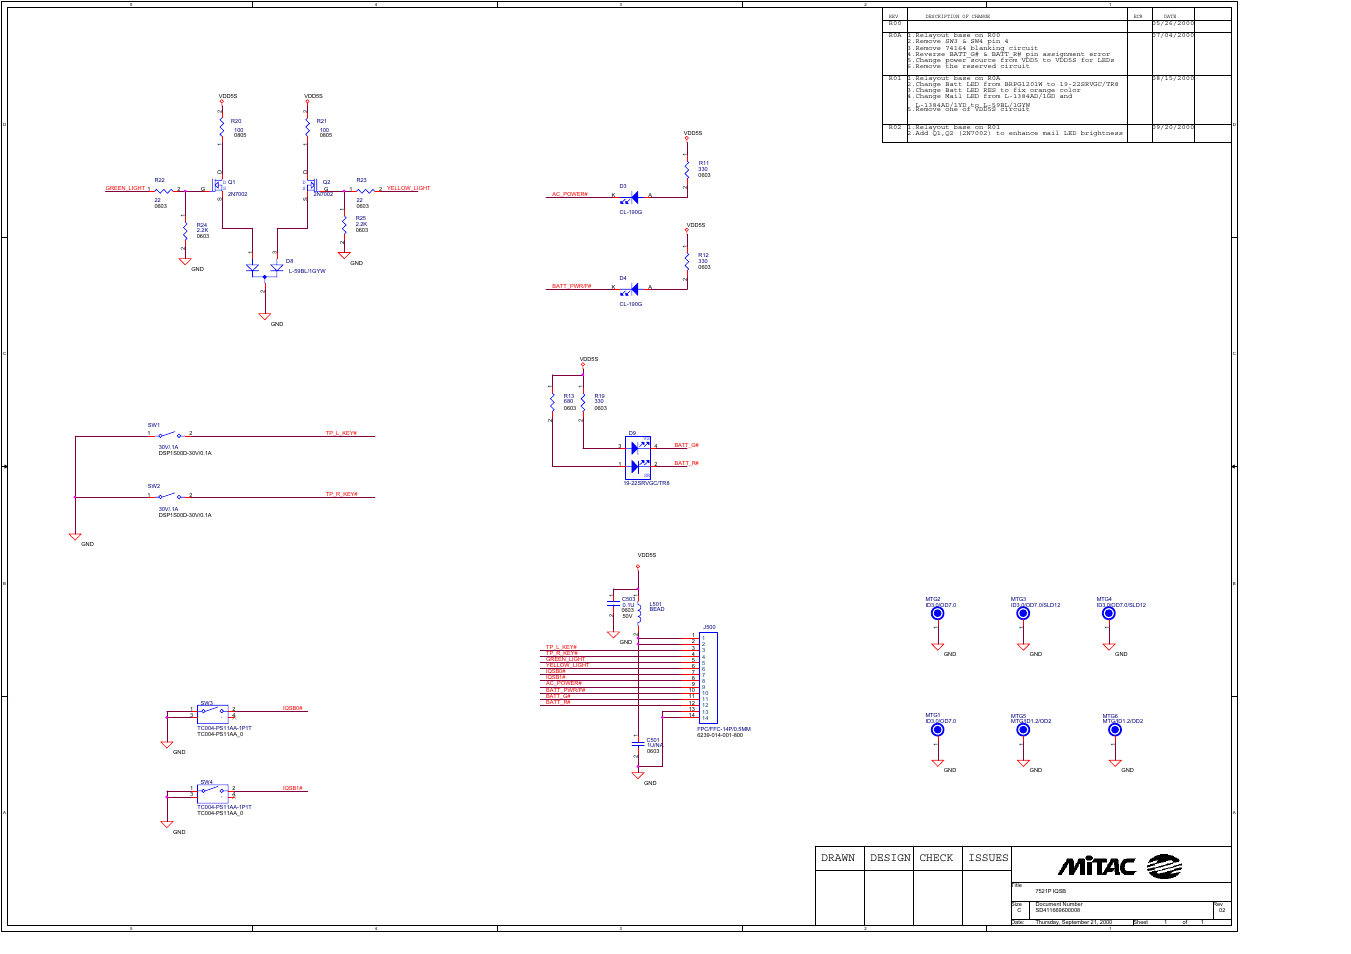This screenshot has width=1351, height=954.
Task: Click the L-59BL/1GYW part value of D8
Action: click(x=307, y=272)
